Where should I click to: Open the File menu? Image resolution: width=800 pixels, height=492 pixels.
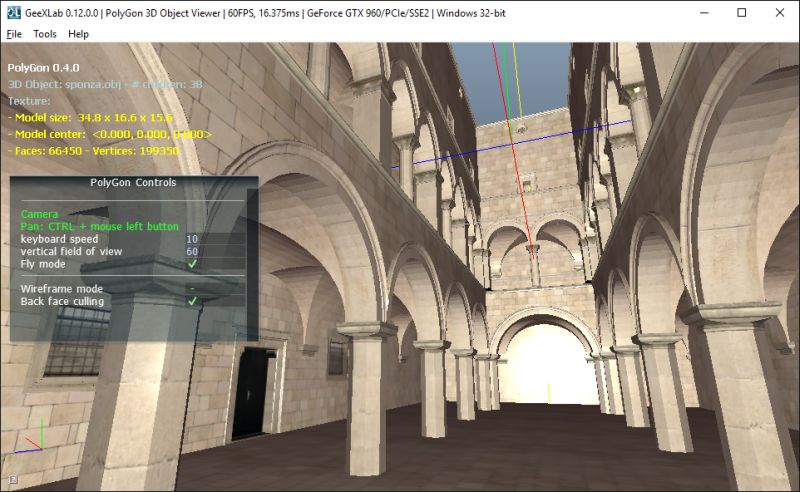point(14,34)
